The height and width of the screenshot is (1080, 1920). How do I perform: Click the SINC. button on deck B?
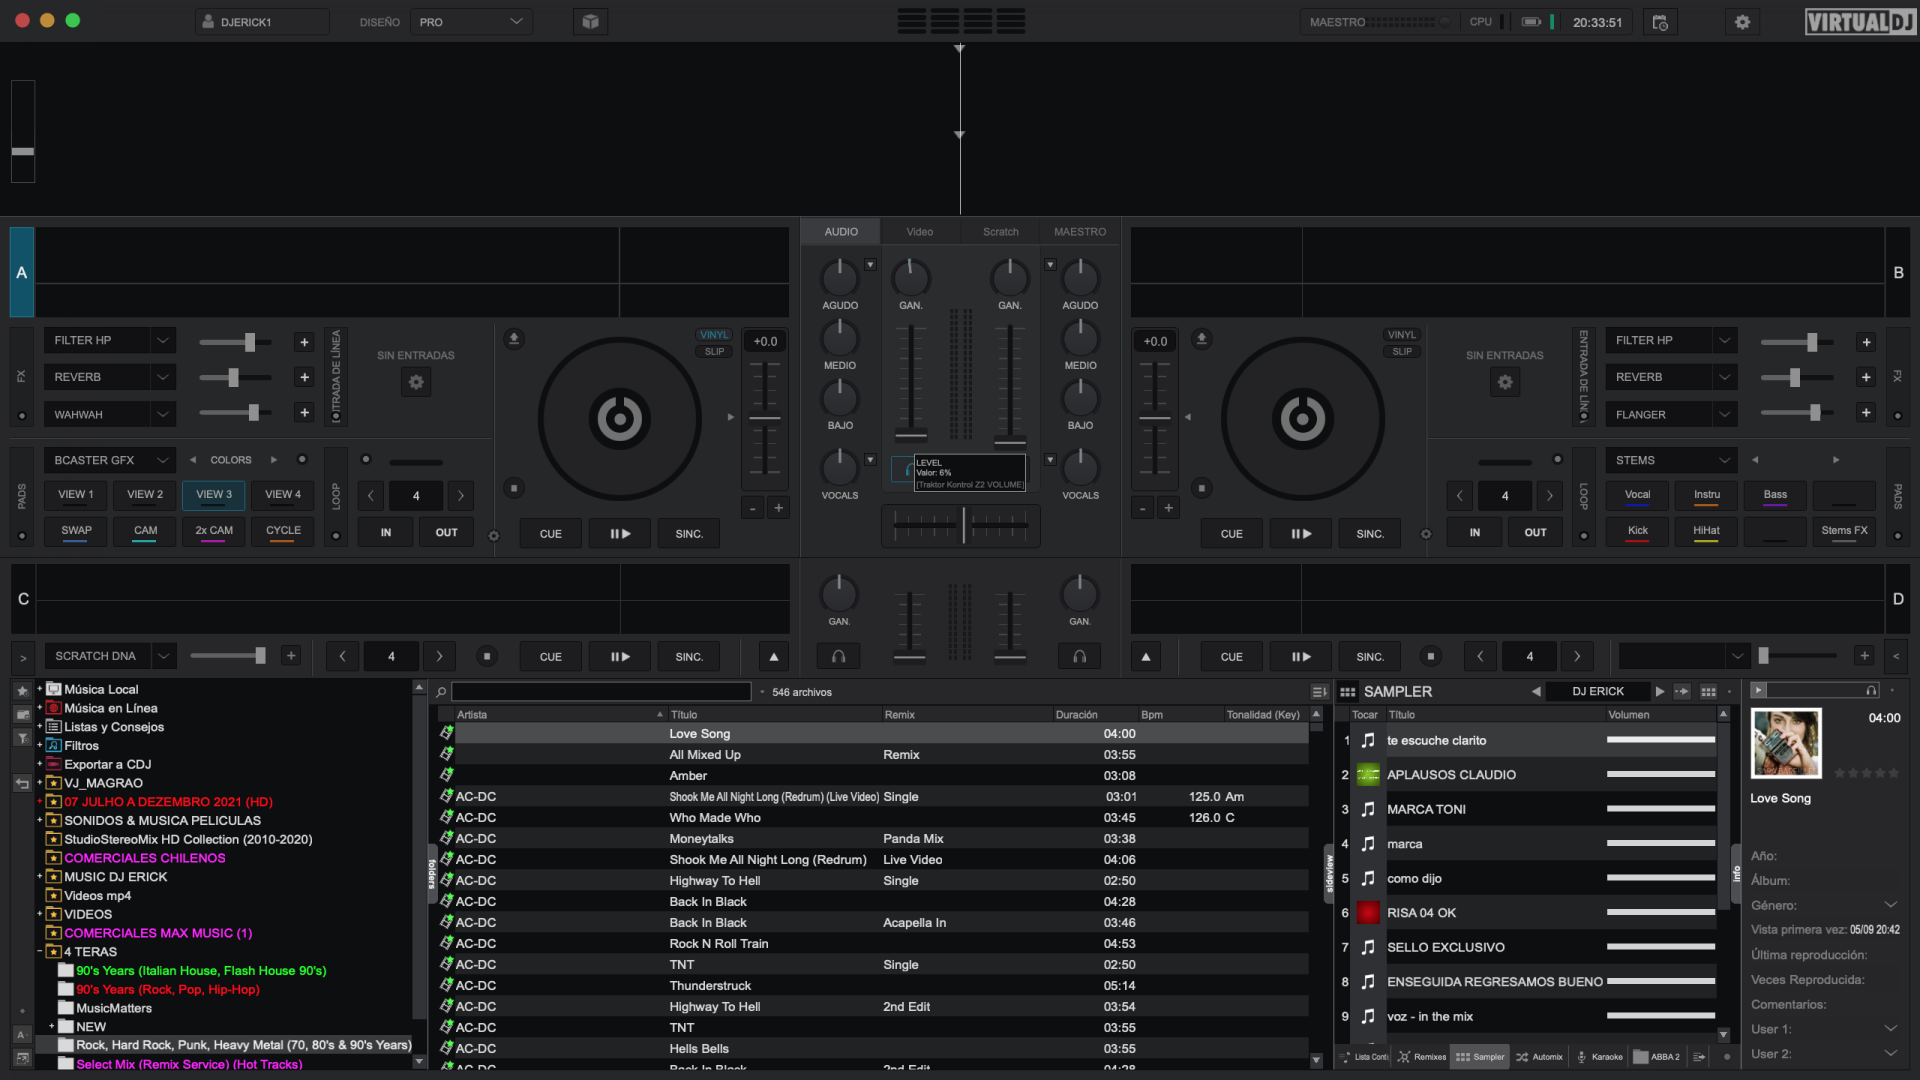tap(1370, 534)
